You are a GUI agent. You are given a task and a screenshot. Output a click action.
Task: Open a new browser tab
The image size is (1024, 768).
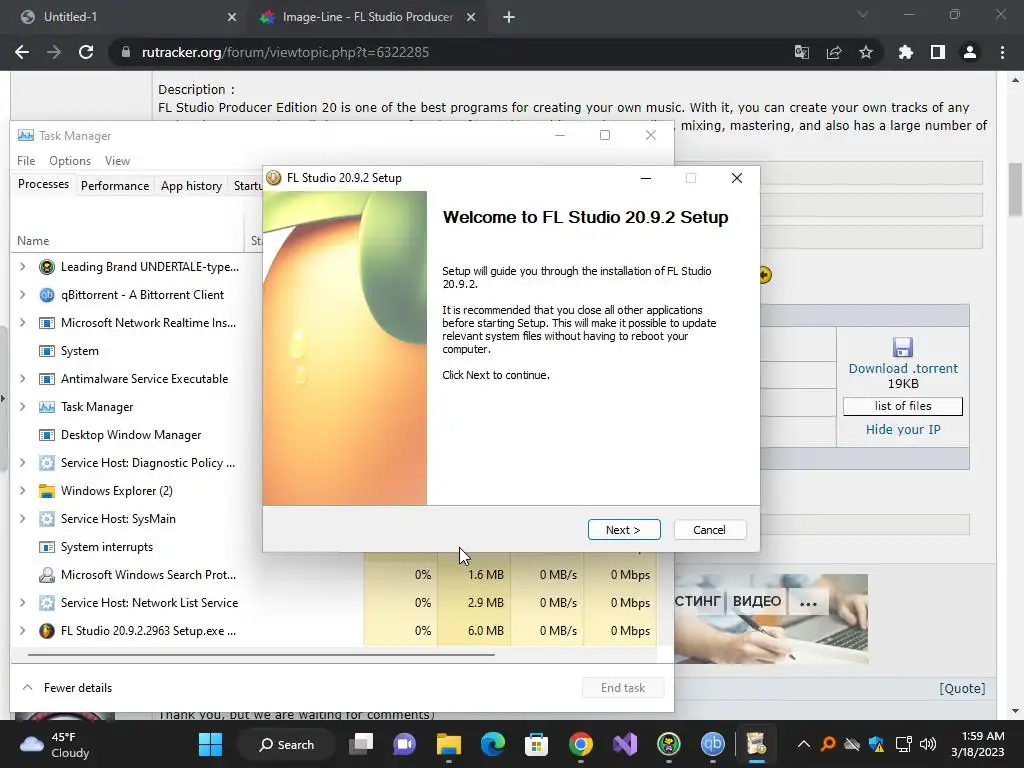(509, 17)
